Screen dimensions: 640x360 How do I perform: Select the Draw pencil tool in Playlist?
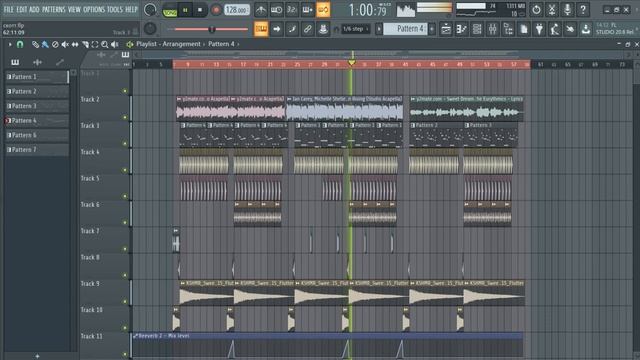pos(36,44)
